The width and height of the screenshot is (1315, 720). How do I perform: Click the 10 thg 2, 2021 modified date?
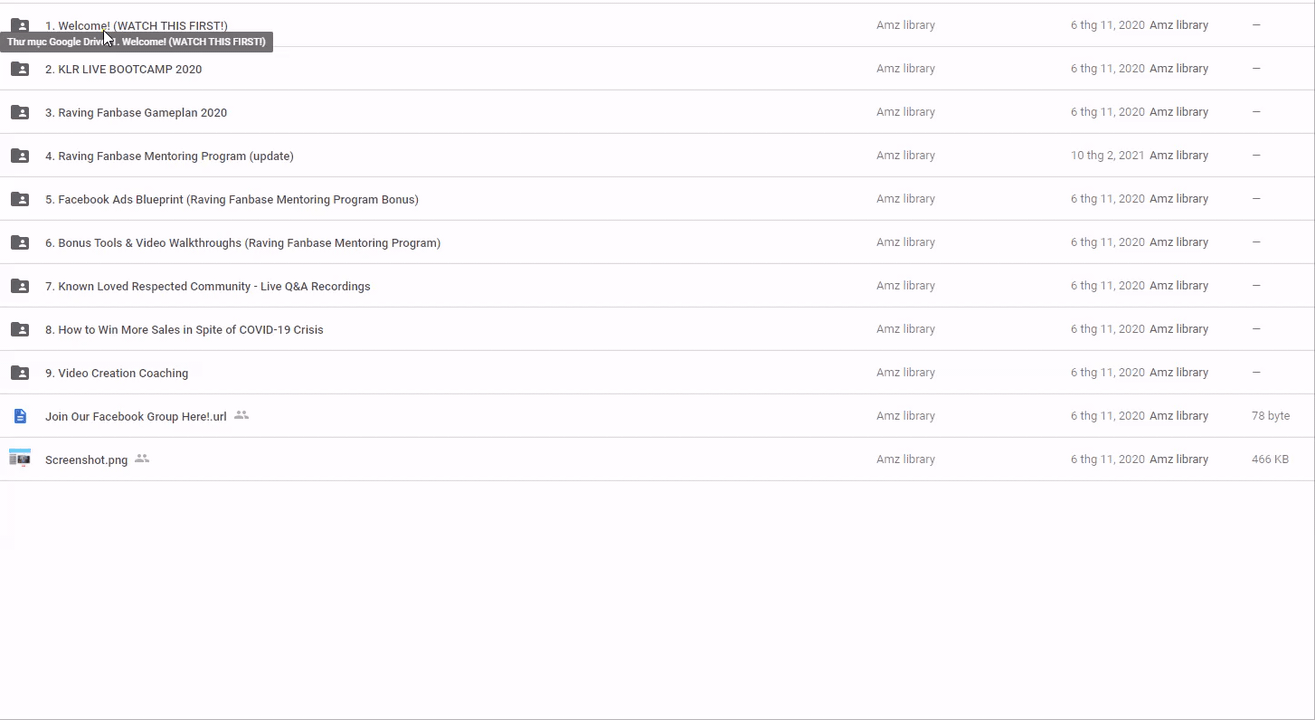[x=1107, y=156]
